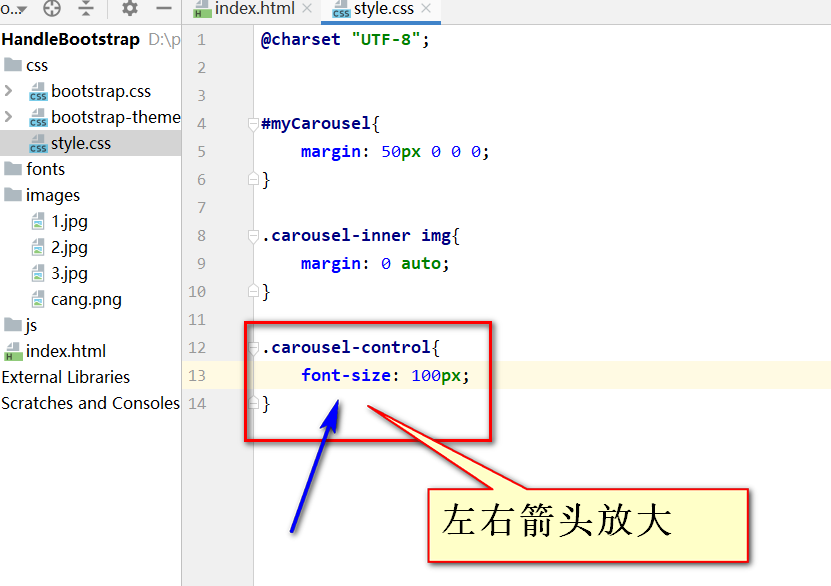Click the collapse all icon in project toolbar
The image size is (831, 586).
click(86, 7)
